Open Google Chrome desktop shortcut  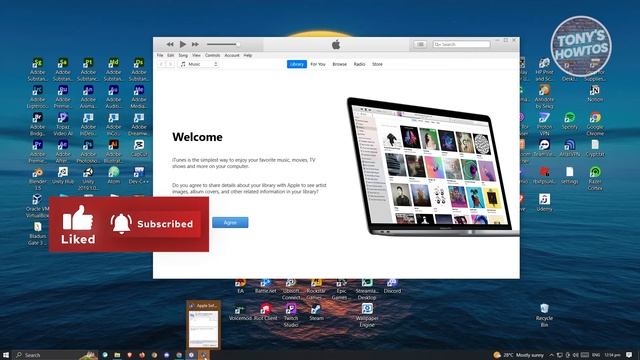click(595, 124)
